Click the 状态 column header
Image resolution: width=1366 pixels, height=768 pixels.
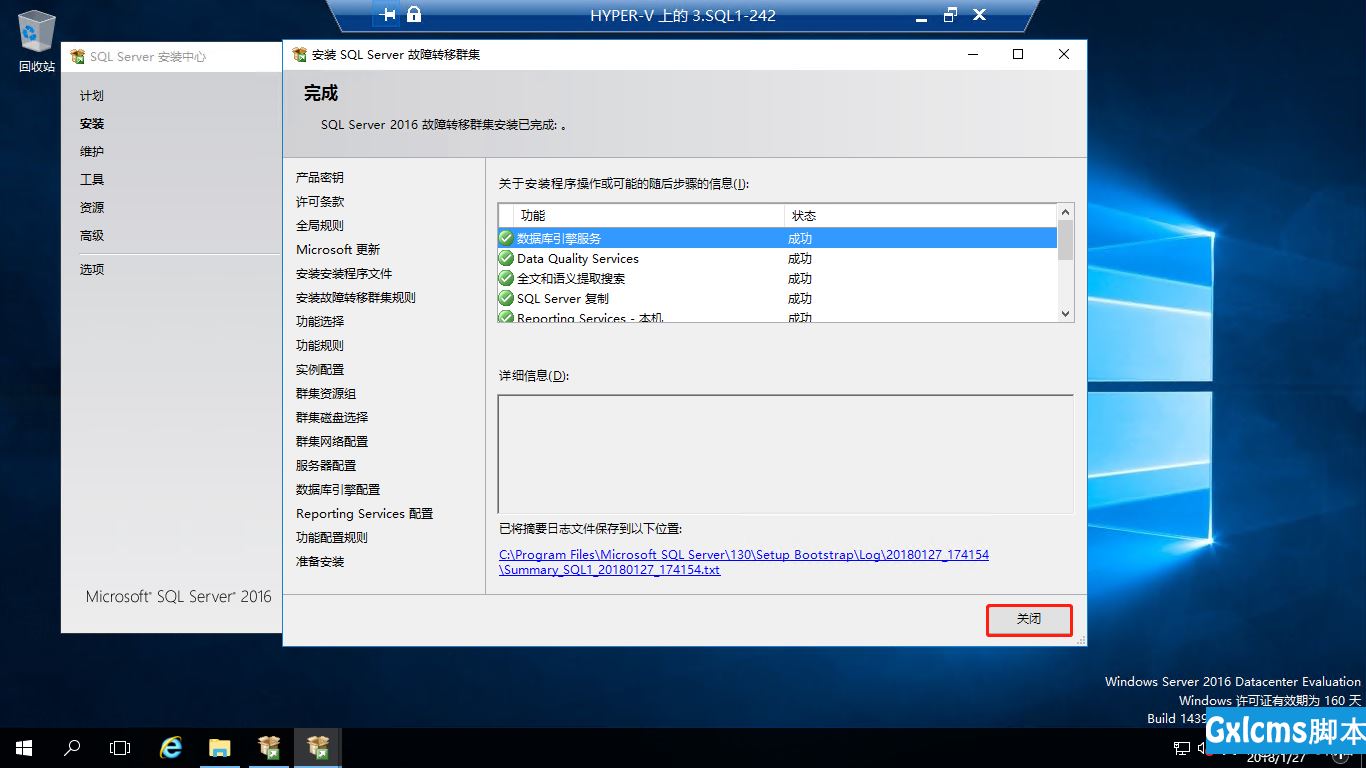pos(921,216)
